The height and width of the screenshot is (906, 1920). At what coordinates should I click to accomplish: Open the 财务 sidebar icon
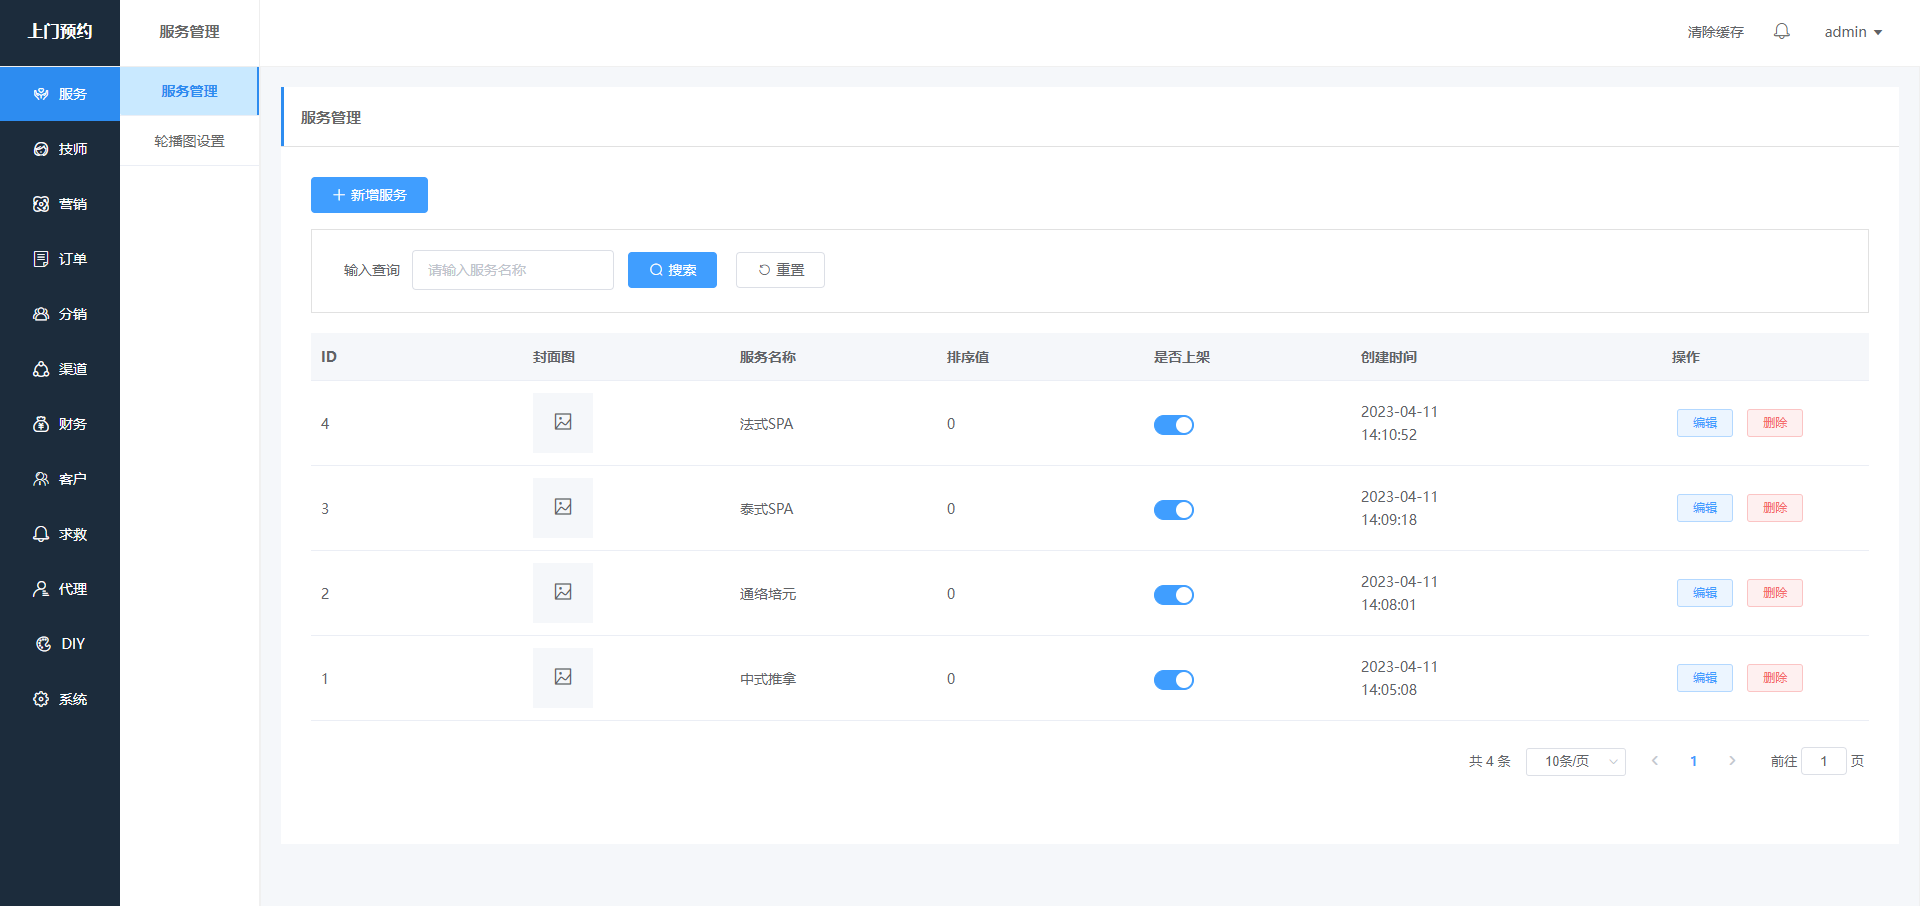tap(41, 424)
